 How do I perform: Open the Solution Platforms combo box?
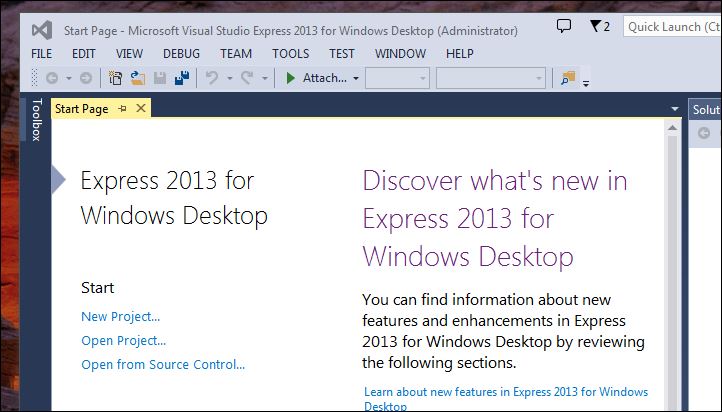(x=491, y=78)
